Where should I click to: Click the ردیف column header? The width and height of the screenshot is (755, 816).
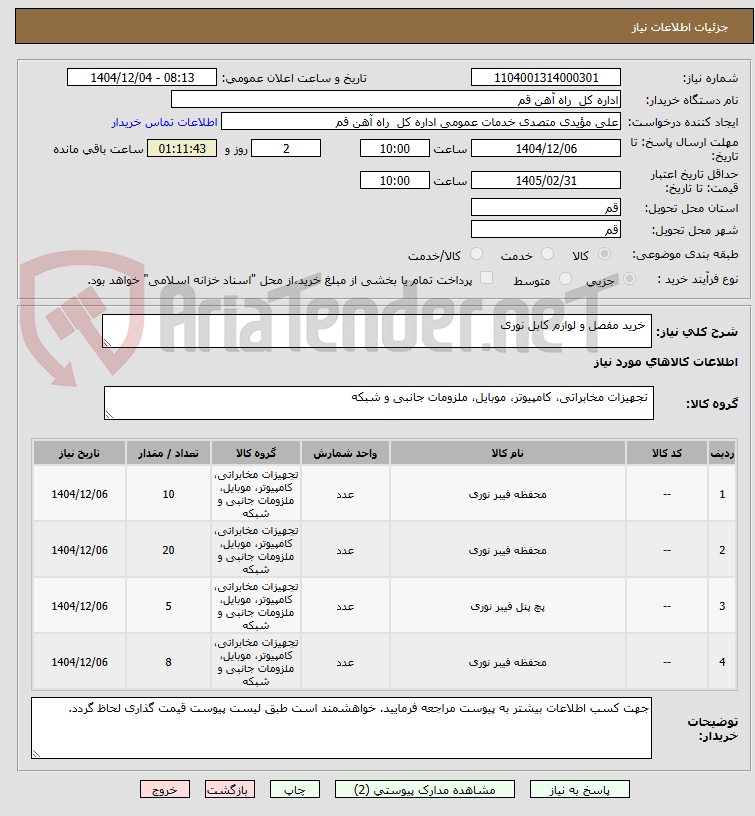click(722, 453)
